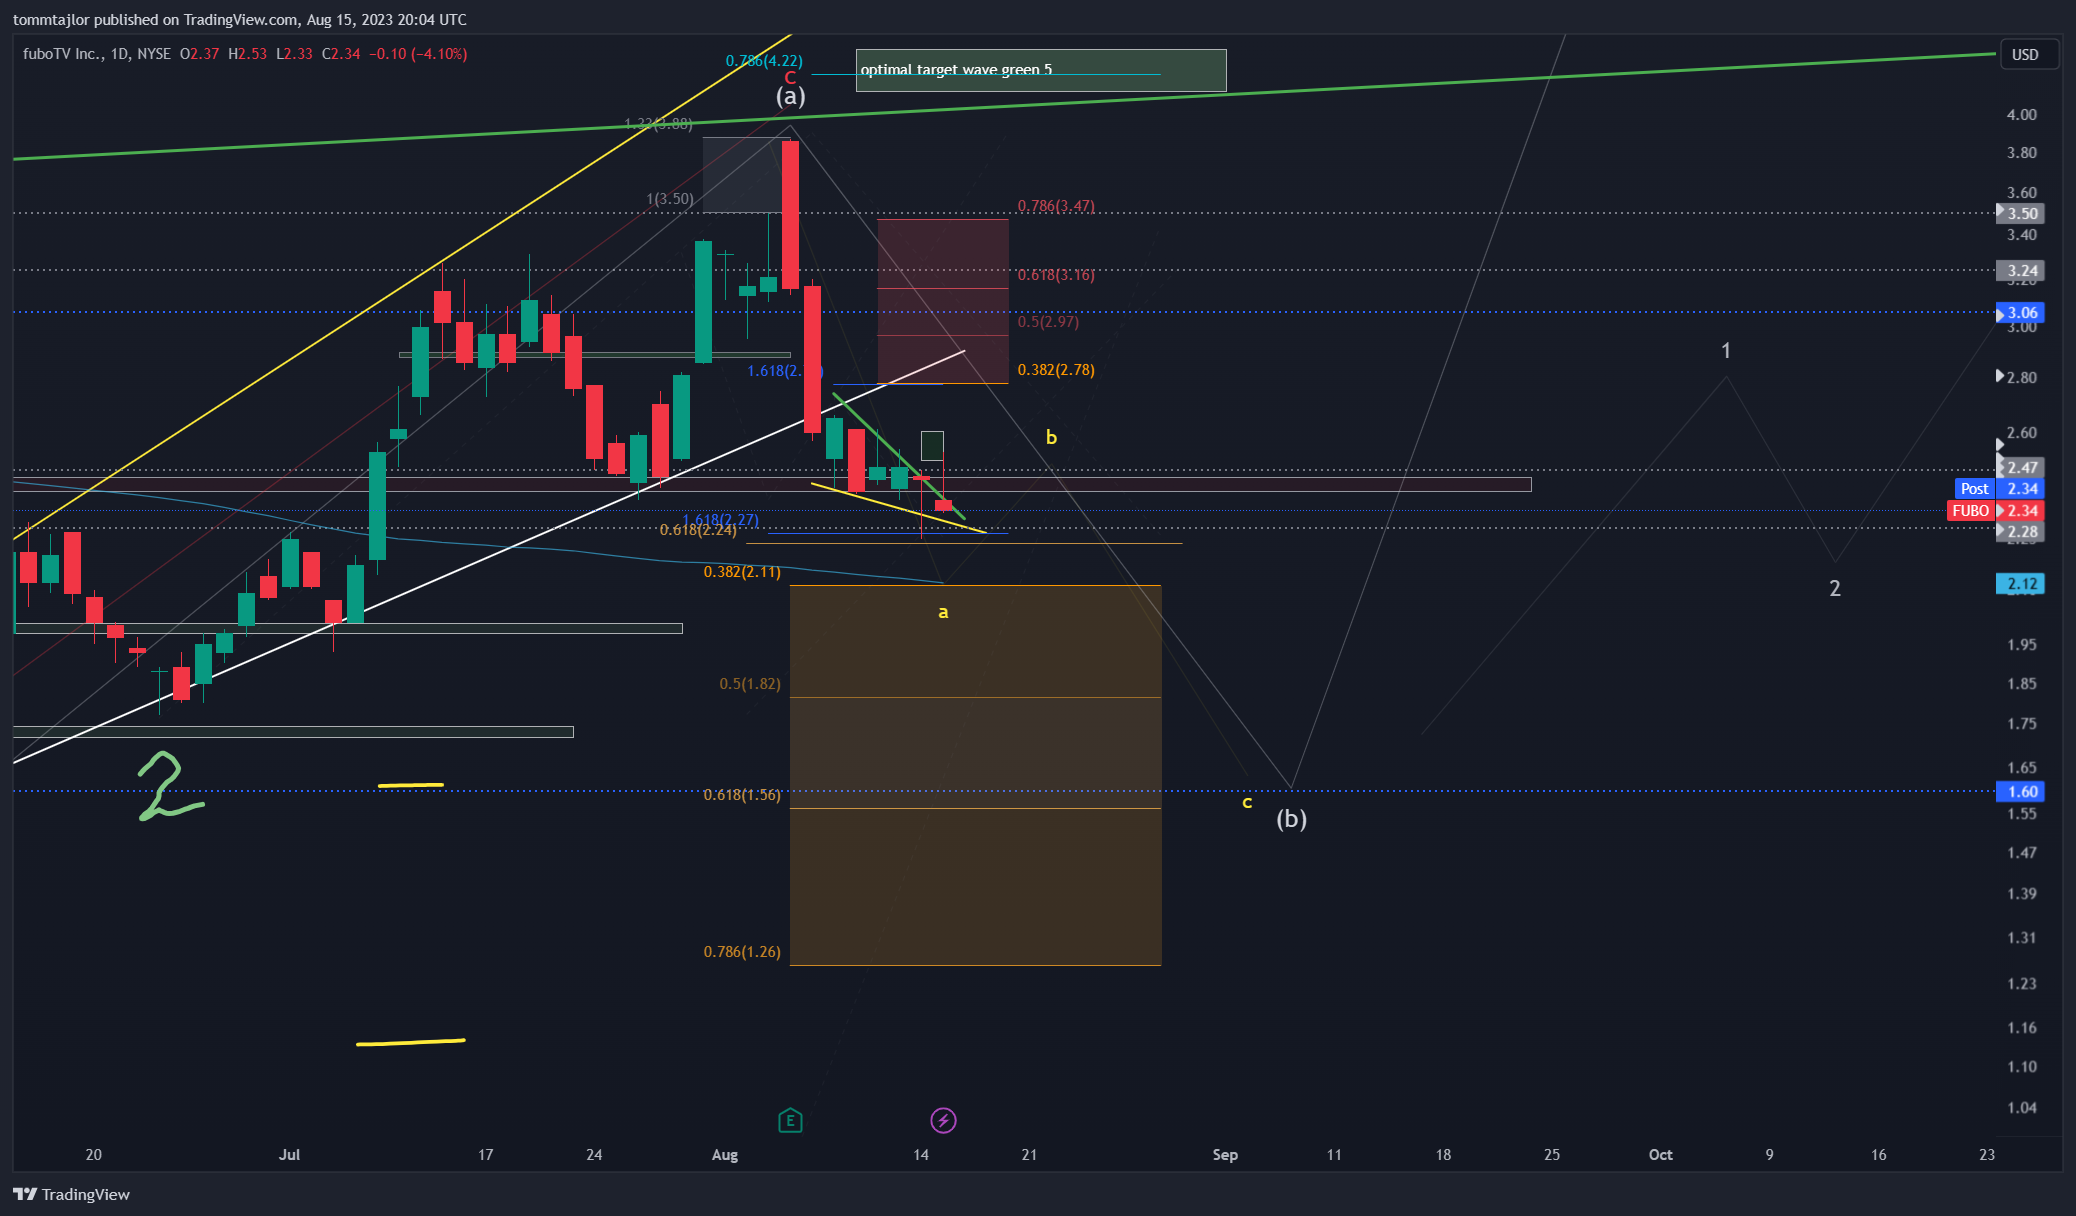Click the 0.786(4.22) Fibonacci label

click(x=764, y=61)
